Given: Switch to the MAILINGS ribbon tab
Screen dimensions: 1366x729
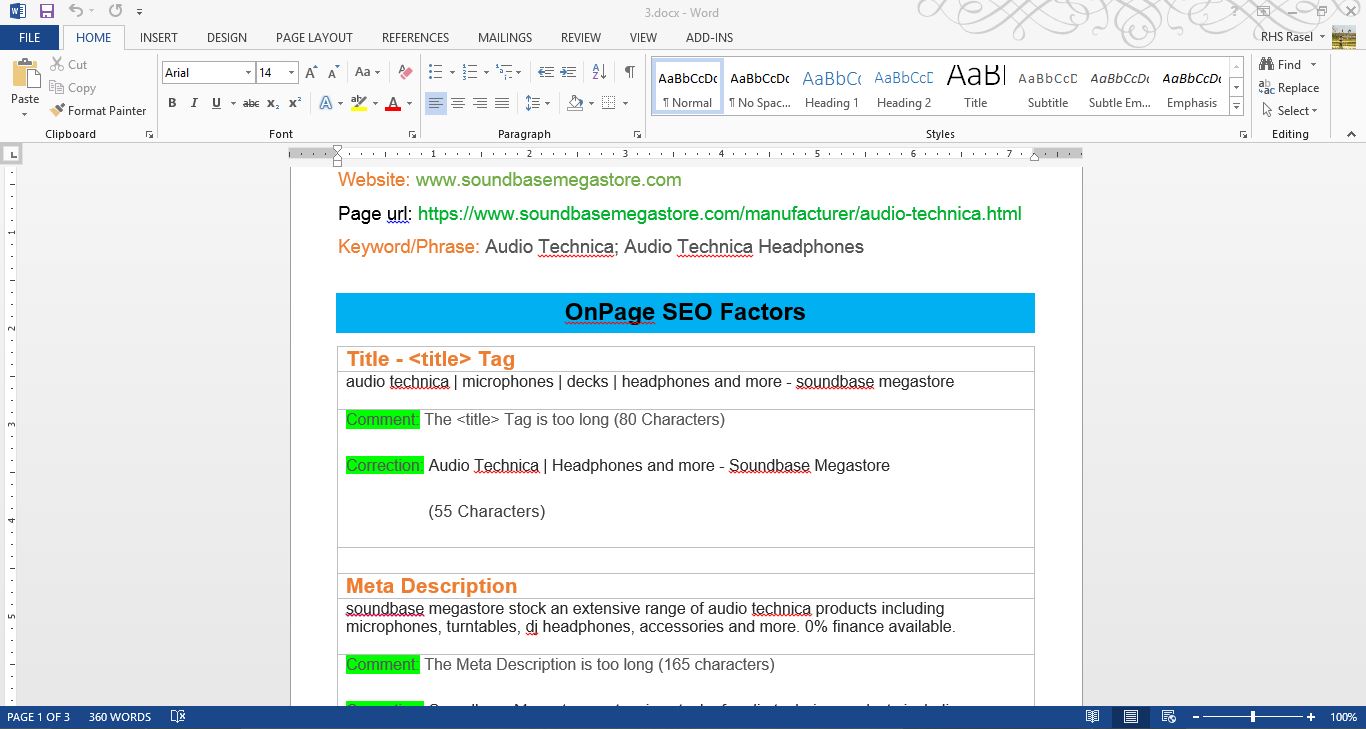Looking at the screenshot, I should point(504,37).
